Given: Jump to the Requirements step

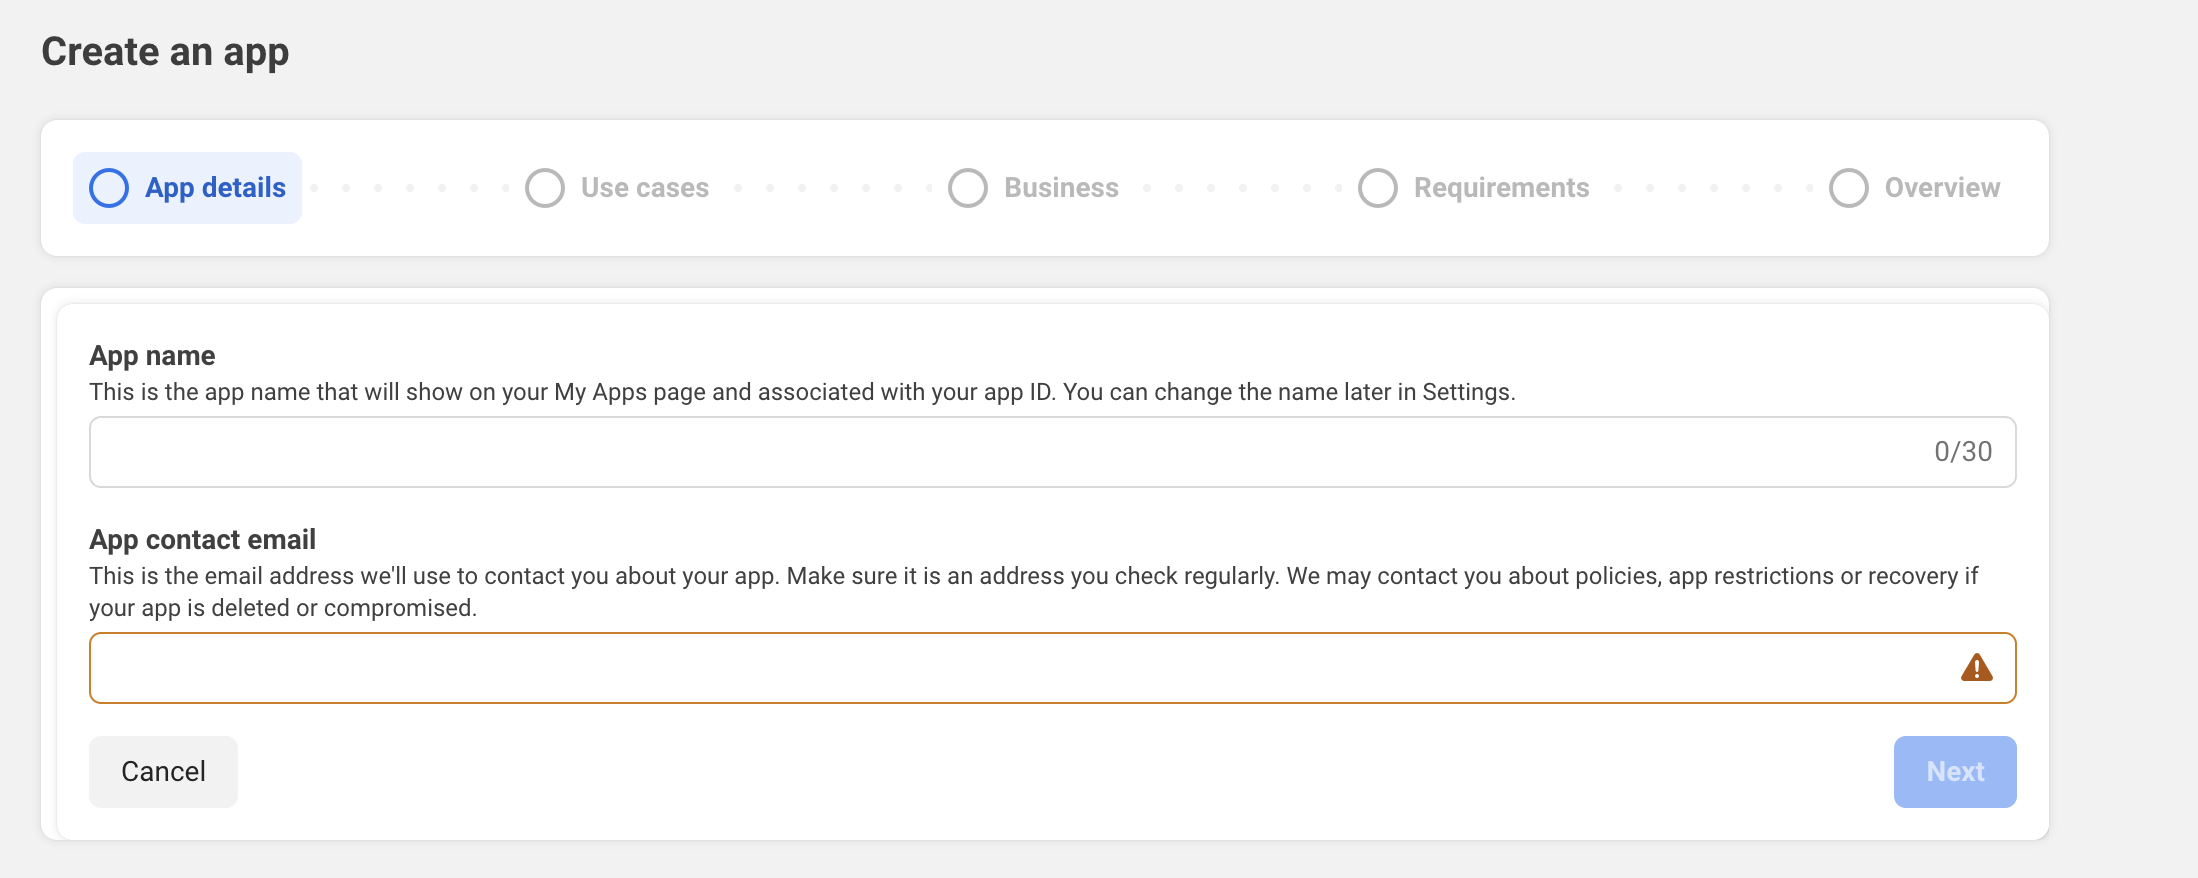Looking at the screenshot, I should [1473, 188].
